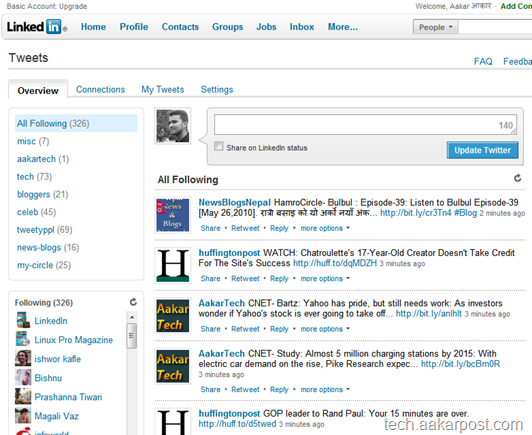Viewport: 532px width, 435px height.
Task: Switch to the Overview tab
Action: (38, 90)
